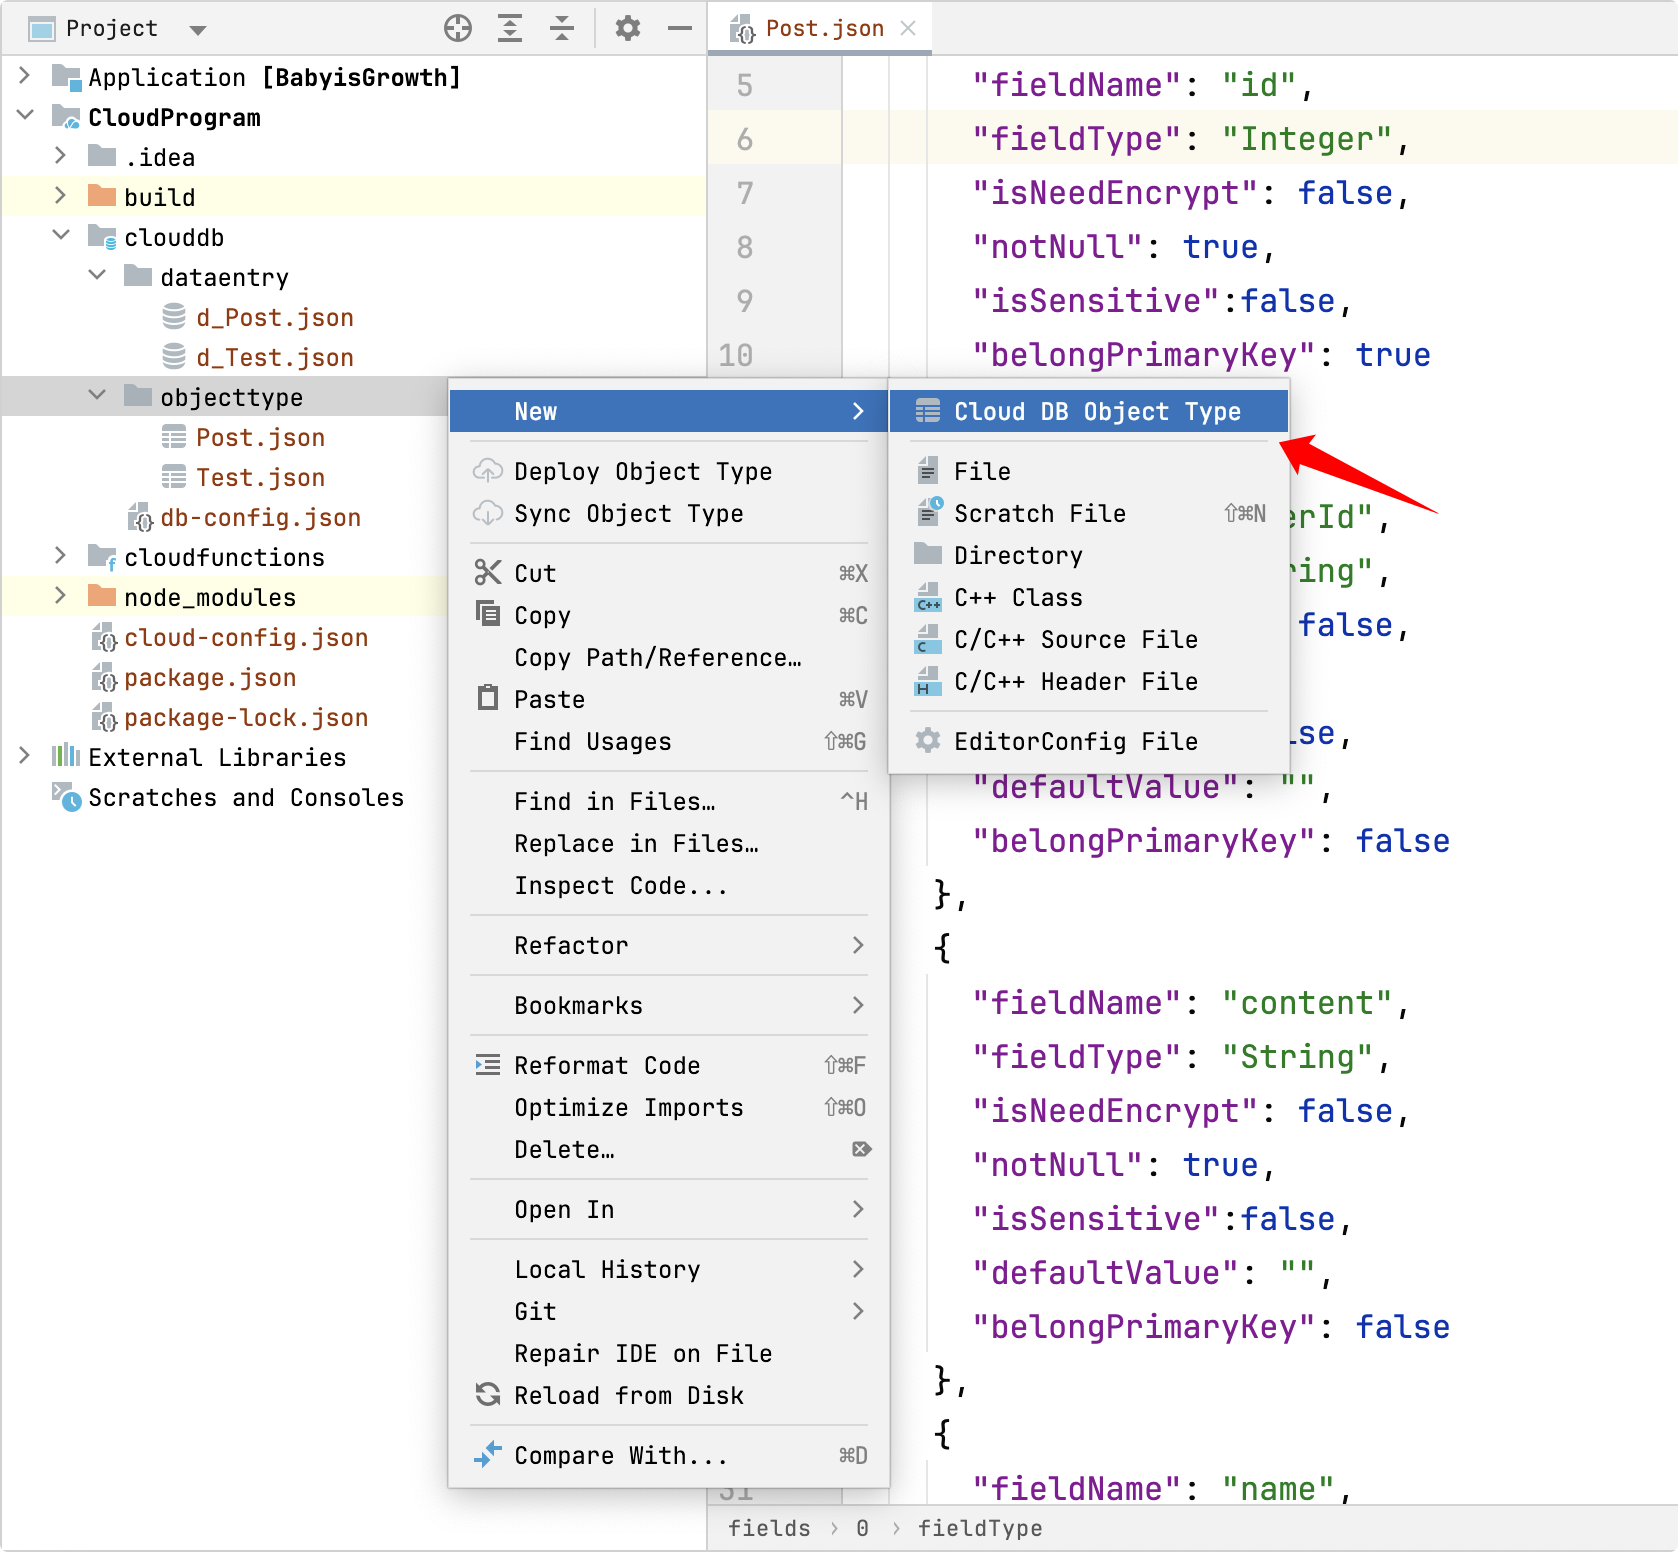
Task: Click the locate/select opened file target icon
Action: tap(458, 28)
